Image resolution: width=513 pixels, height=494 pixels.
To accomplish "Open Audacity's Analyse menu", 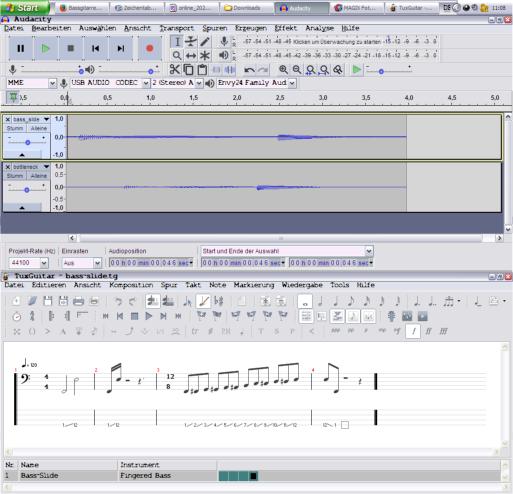I will (x=320, y=28).
